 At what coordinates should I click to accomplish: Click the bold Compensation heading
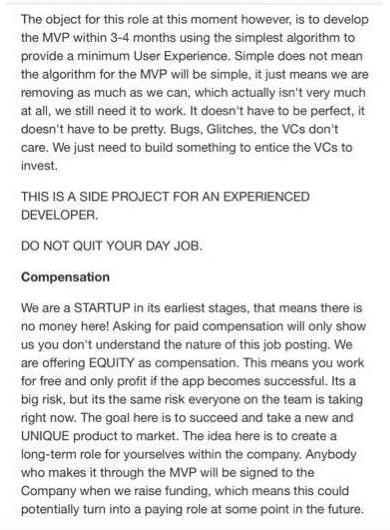(x=65, y=277)
